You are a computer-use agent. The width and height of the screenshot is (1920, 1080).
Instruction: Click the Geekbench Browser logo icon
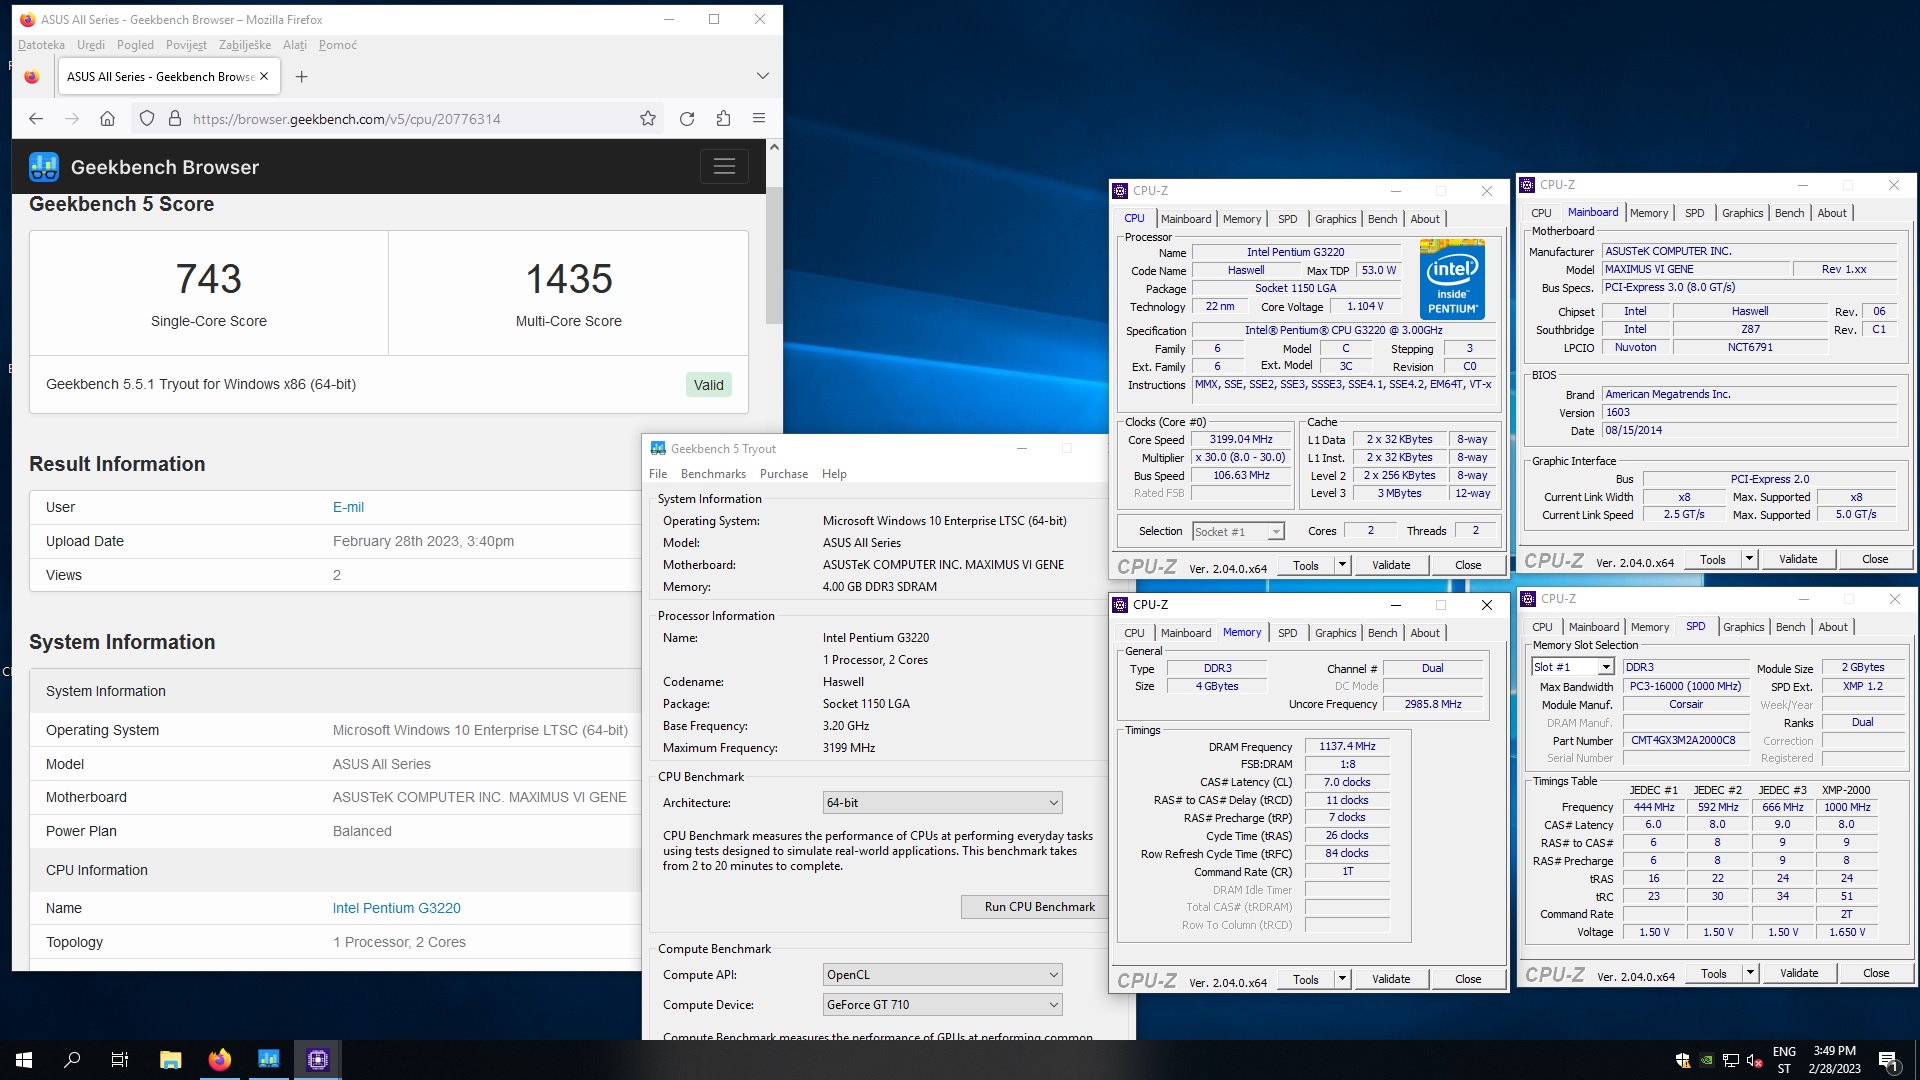(x=43, y=167)
